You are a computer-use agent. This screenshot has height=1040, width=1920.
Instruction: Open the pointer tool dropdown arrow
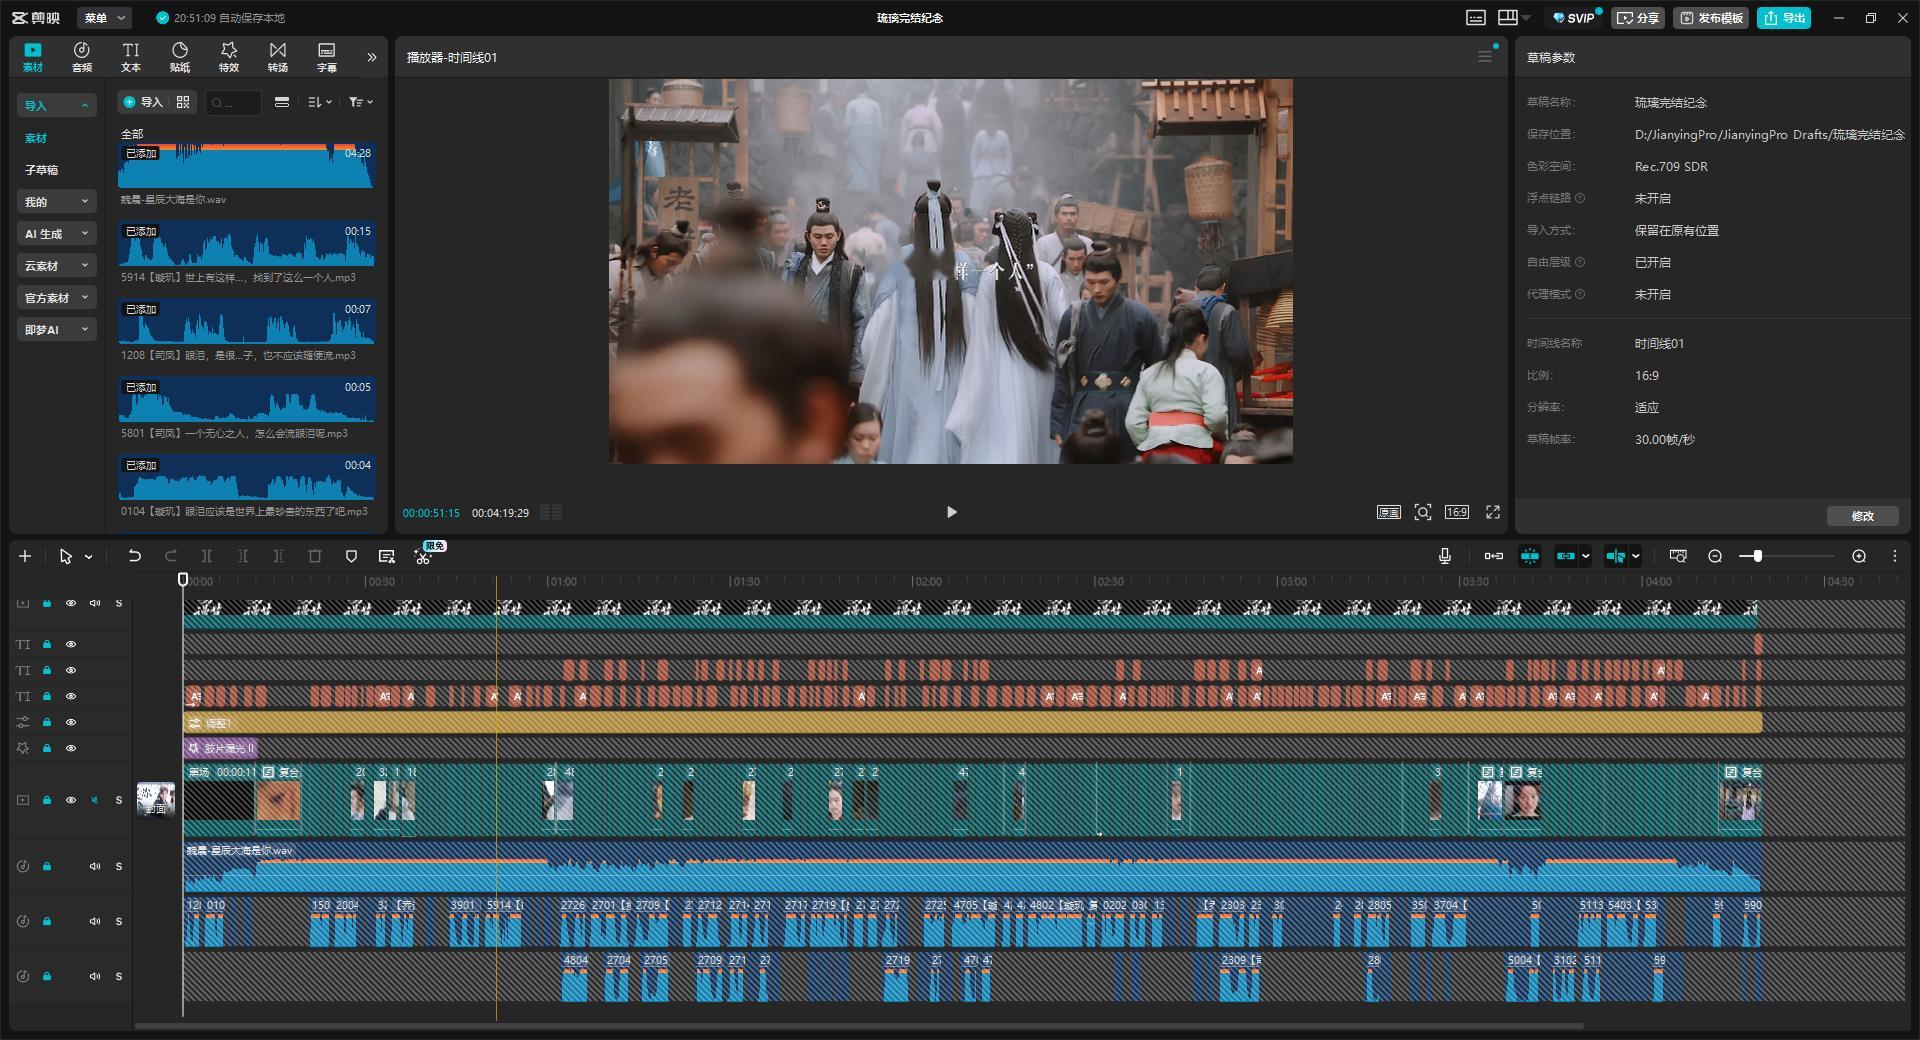(88, 557)
